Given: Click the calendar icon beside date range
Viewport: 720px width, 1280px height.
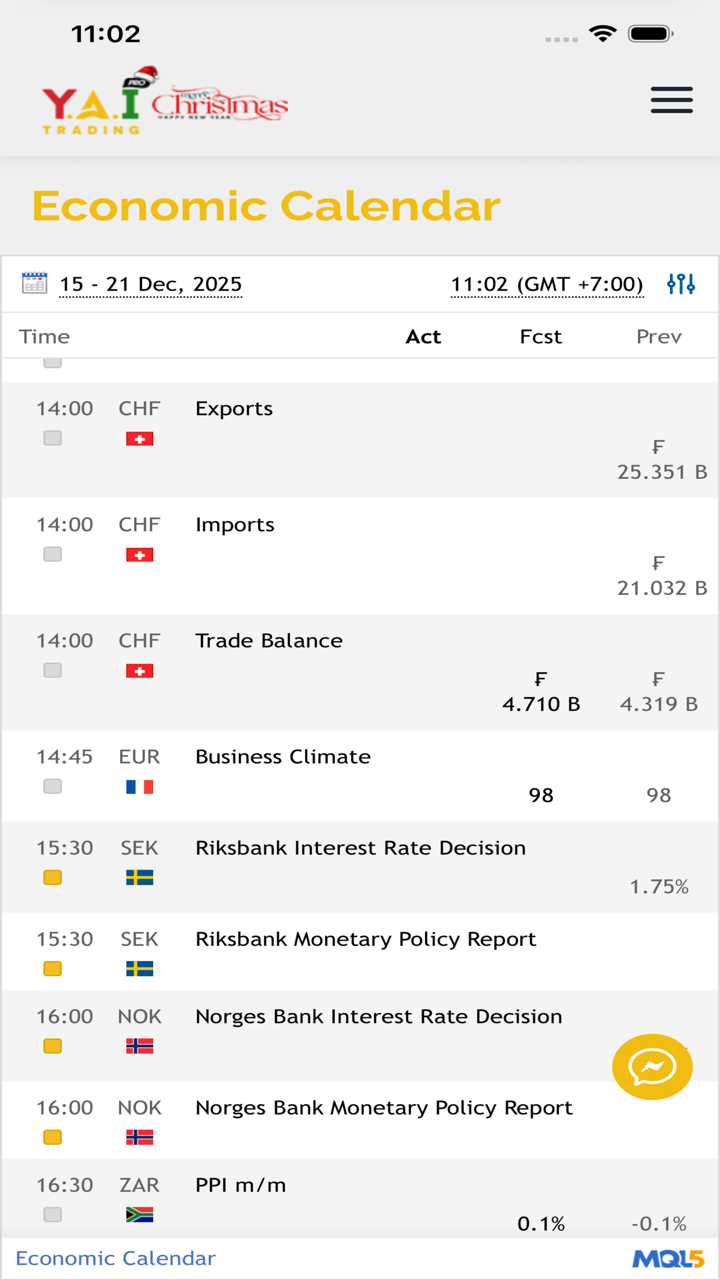Looking at the screenshot, I should [35, 283].
